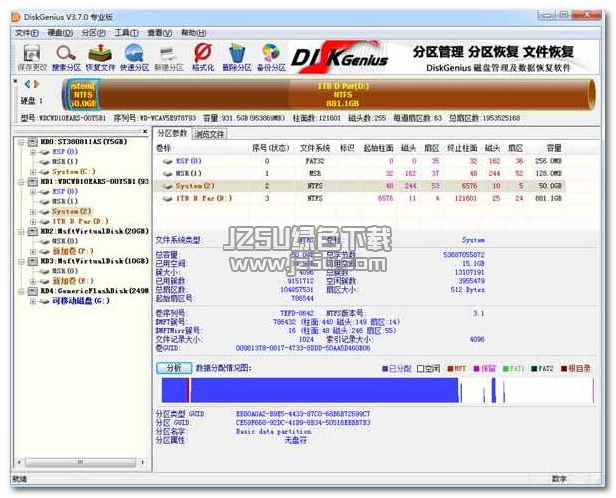
Task: Collapse the HD2:MsftVirtualDisk(20GB) node
Action: click(21, 231)
